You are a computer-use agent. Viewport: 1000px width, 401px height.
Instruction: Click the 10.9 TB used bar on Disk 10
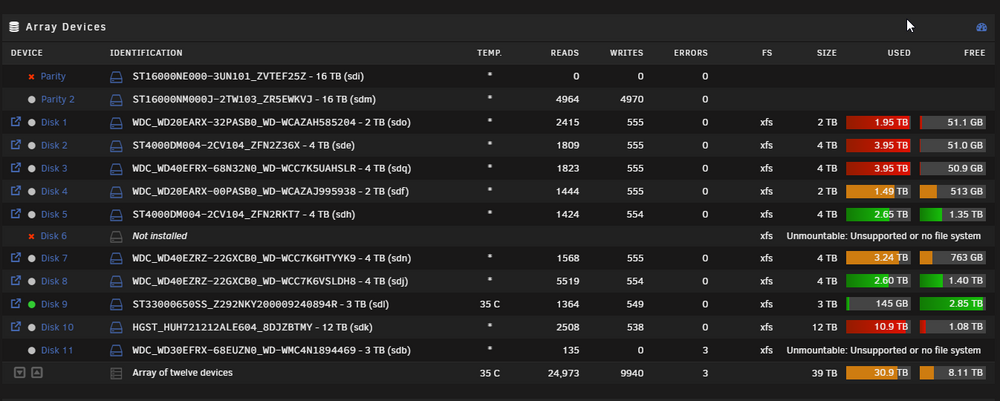(x=878, y=327)
